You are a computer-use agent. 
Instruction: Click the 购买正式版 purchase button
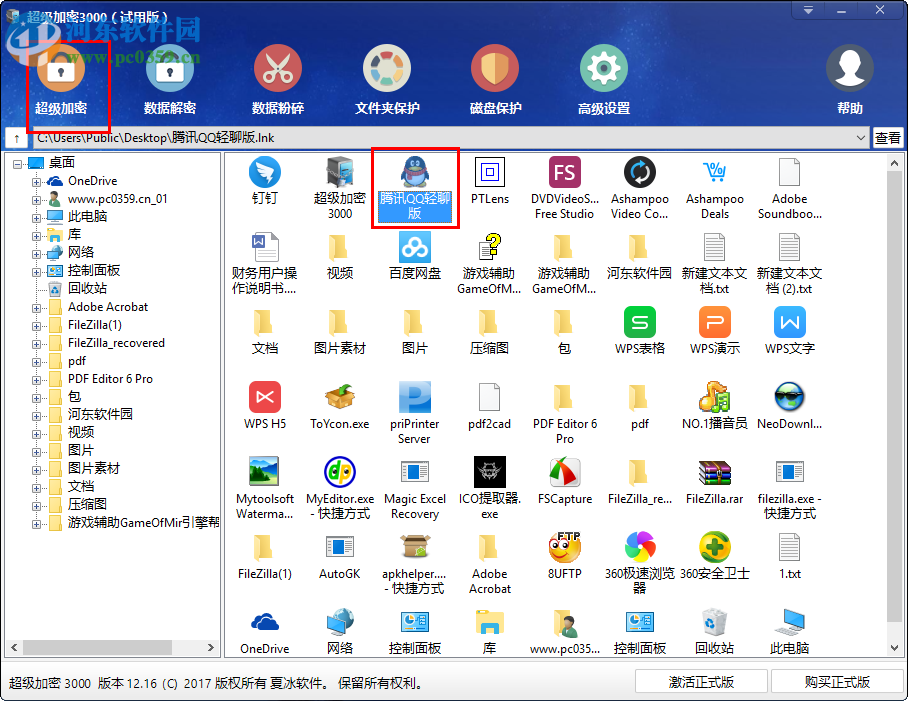(835, 680)
